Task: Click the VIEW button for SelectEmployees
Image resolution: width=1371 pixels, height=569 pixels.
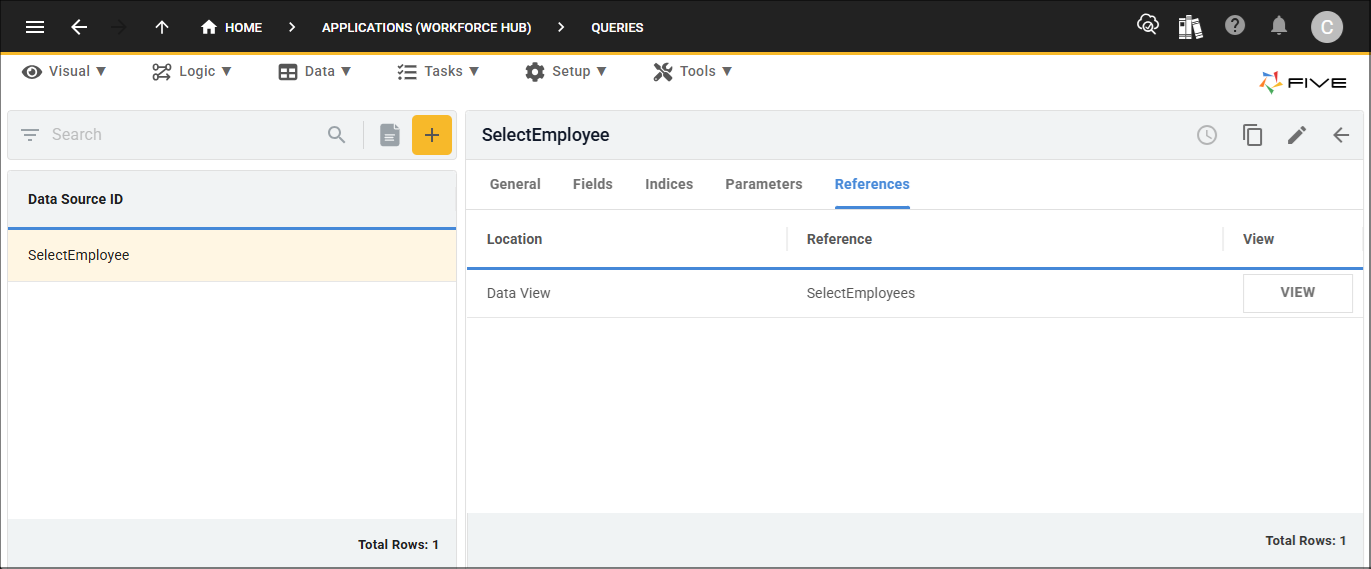Action: pyautogui.click(x=1298, y=293)
